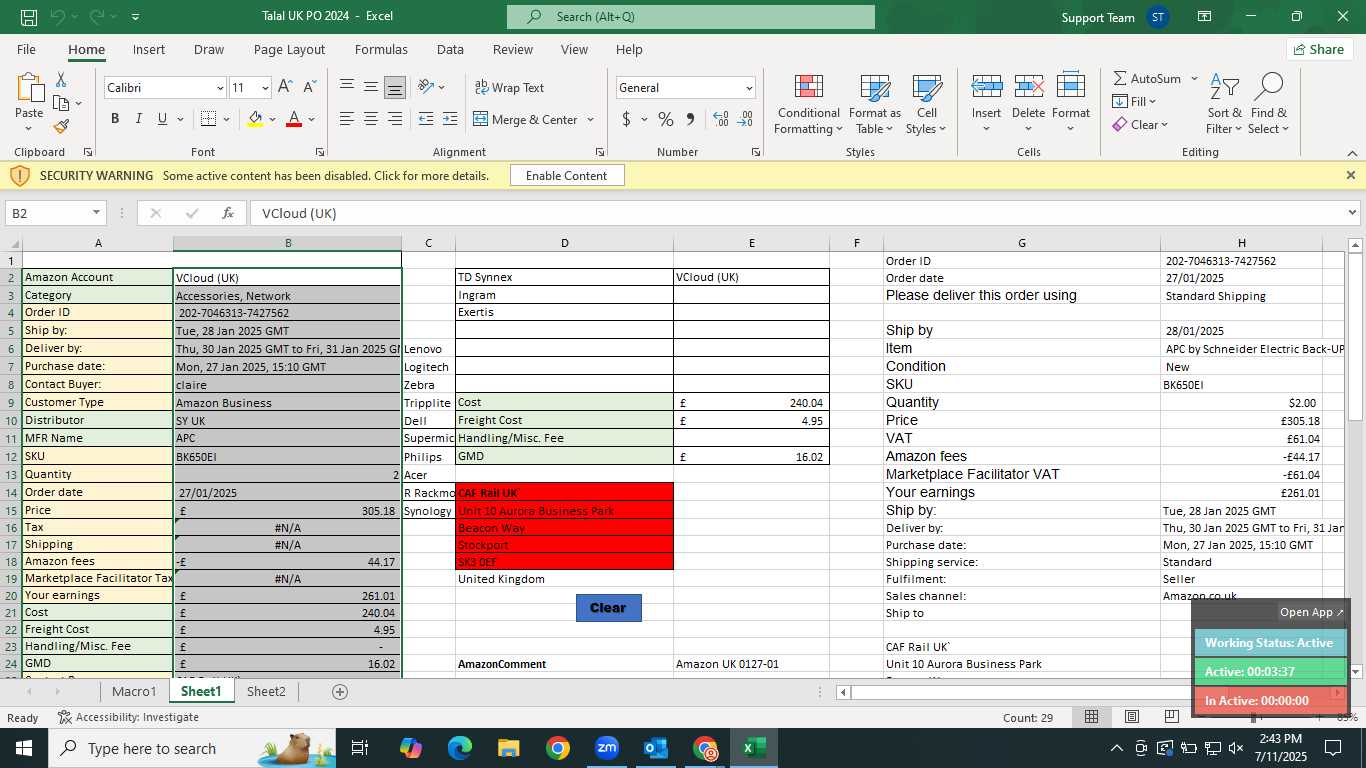Switch to the Page Layout ribbon tab
1366x768 pixels.
pos(289,49)
